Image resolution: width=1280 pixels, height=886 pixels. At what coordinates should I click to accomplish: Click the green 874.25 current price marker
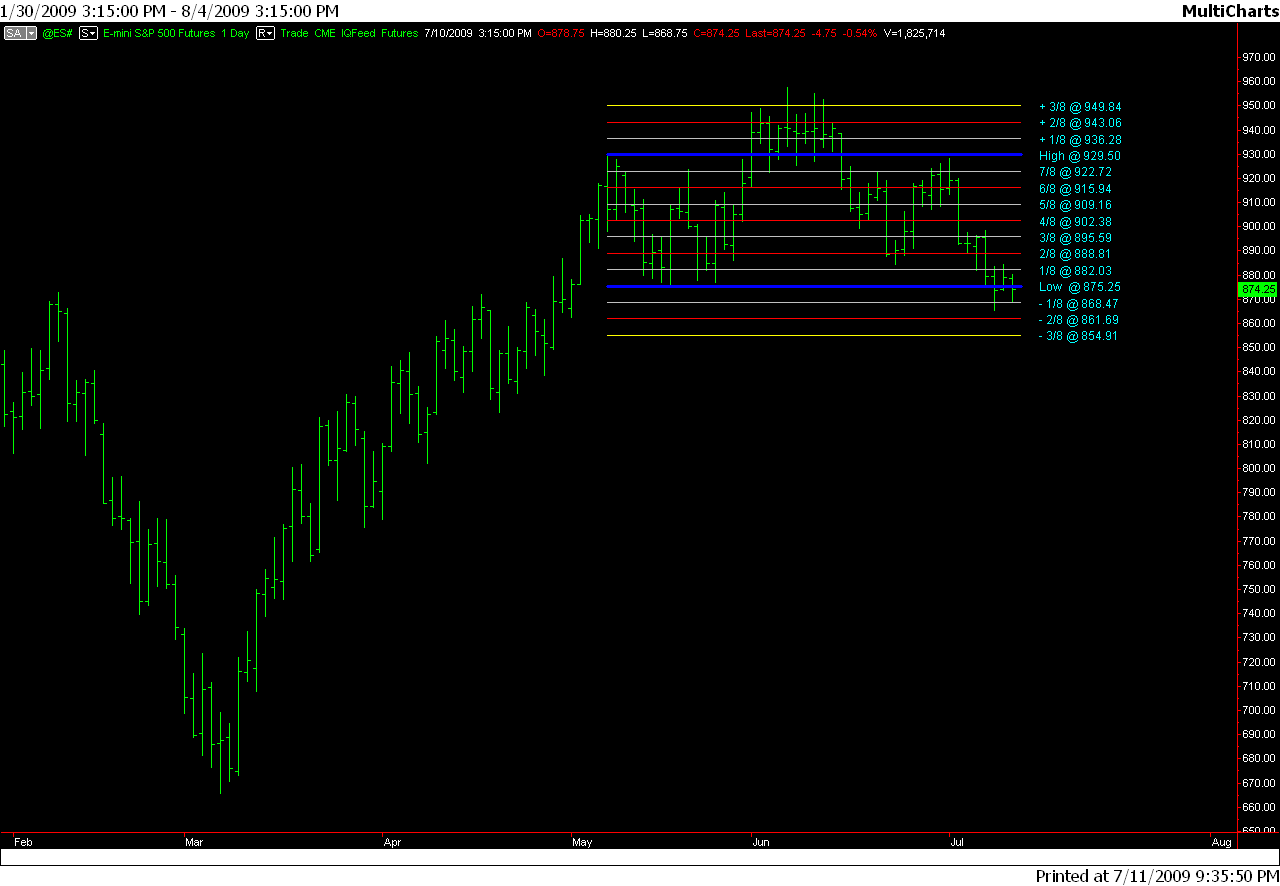point(1258,289)
